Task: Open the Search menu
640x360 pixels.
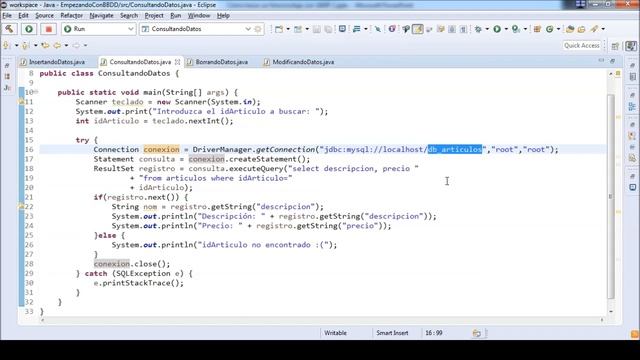Action: point(129,16)
